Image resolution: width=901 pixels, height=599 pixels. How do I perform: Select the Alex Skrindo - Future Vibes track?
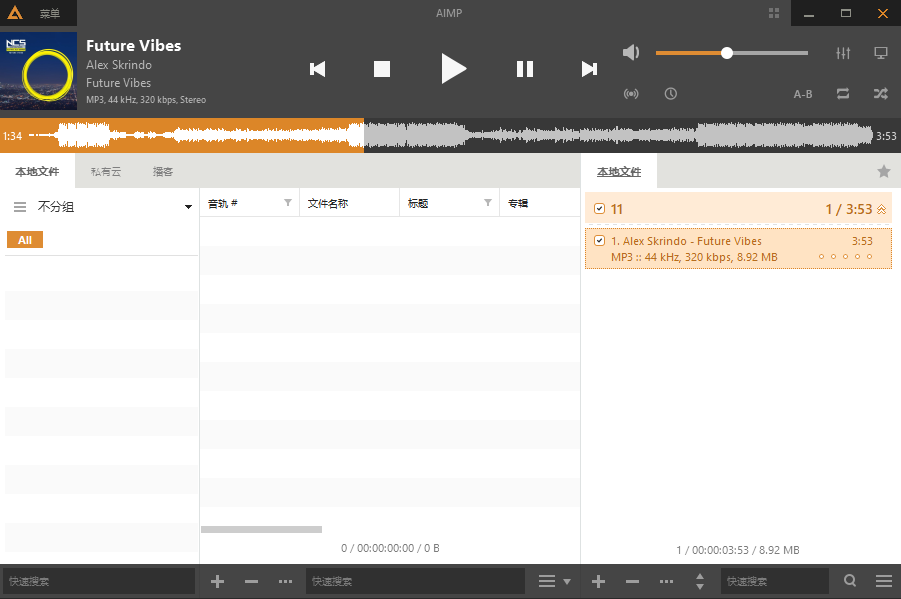(738, 248)
